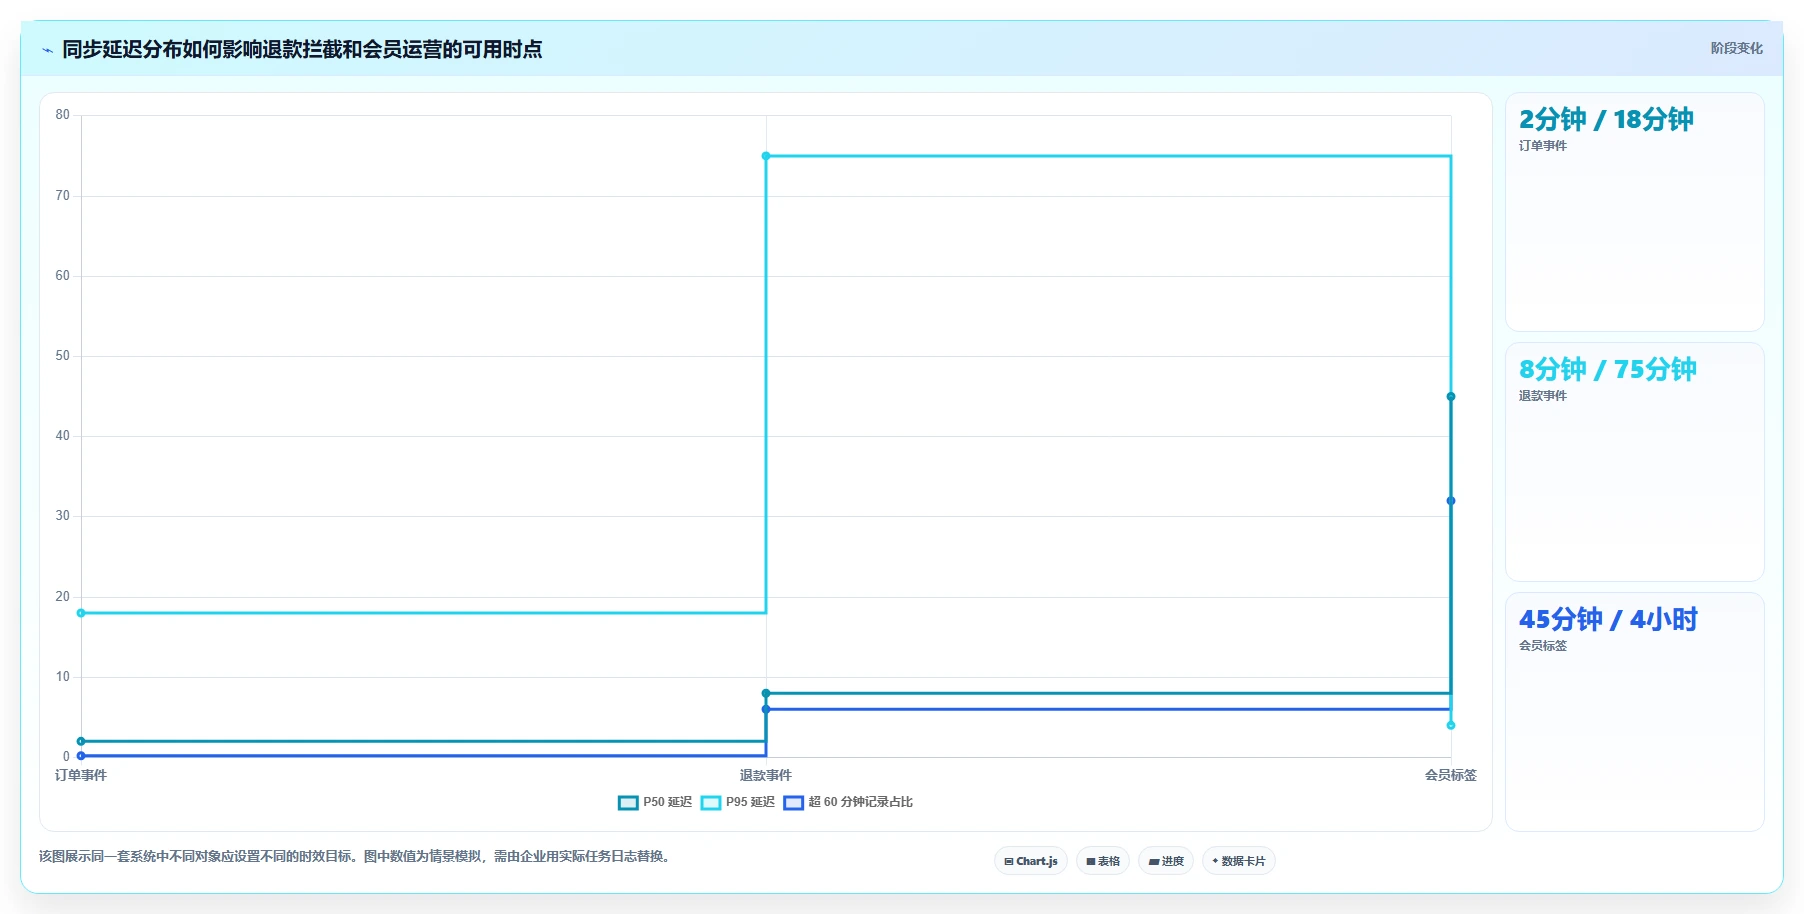Click the 退款事件 x-axis label
Image resolution: width=1804 pixels, height=914 pixels.
point(766,775)
